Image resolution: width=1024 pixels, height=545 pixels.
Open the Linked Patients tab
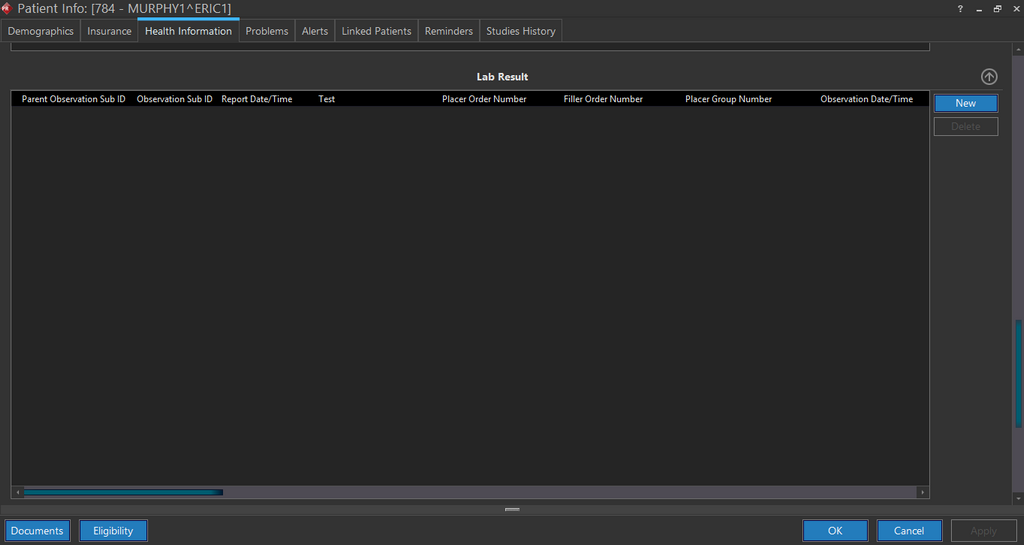[376, 31]
